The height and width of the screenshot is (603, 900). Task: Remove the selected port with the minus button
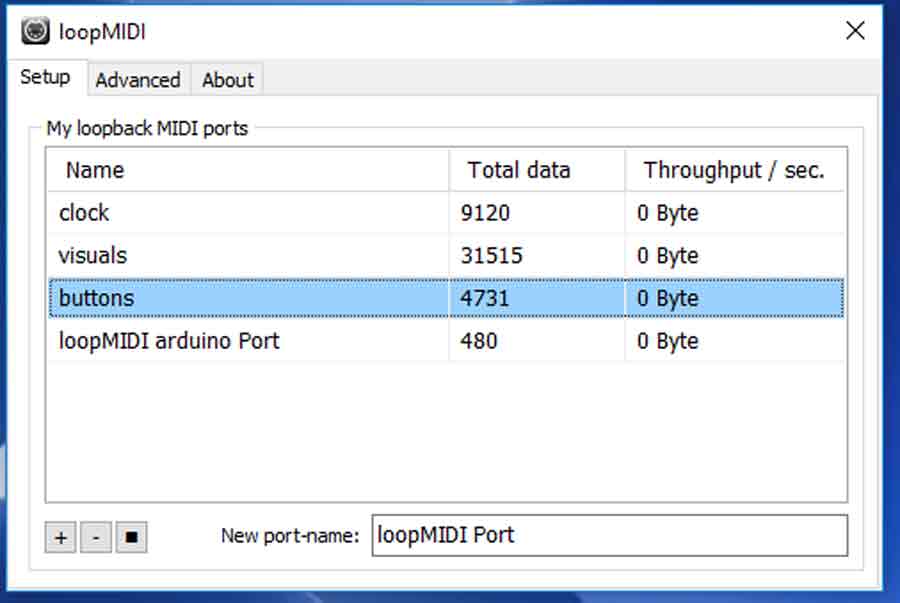click(96, 537)
